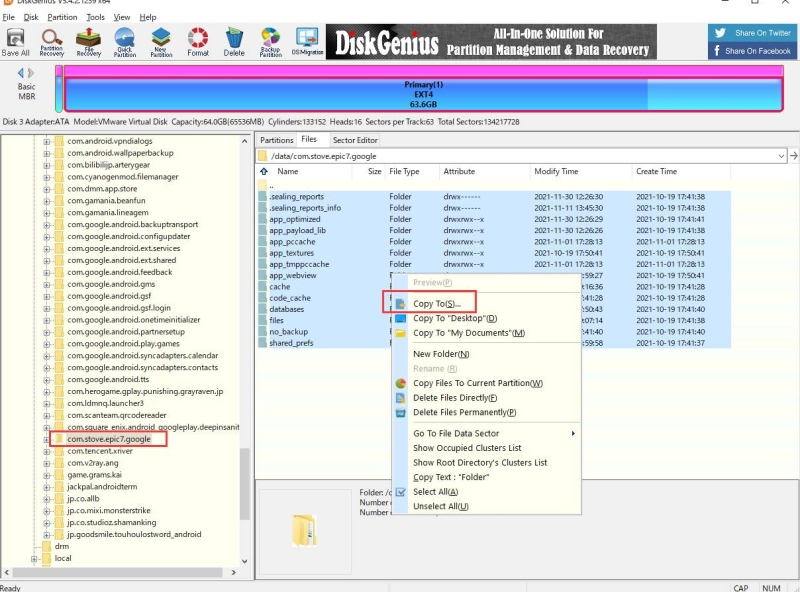Sort by Create Time column header

coord(656,171)
